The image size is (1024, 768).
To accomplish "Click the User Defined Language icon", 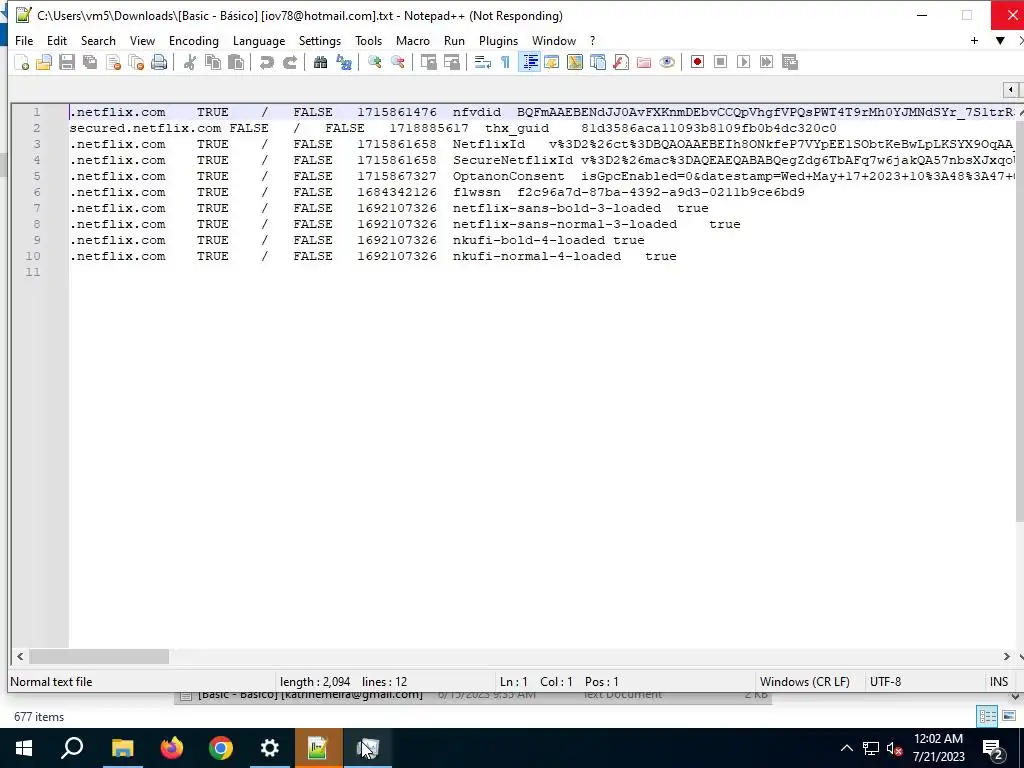I will (552, 62).
